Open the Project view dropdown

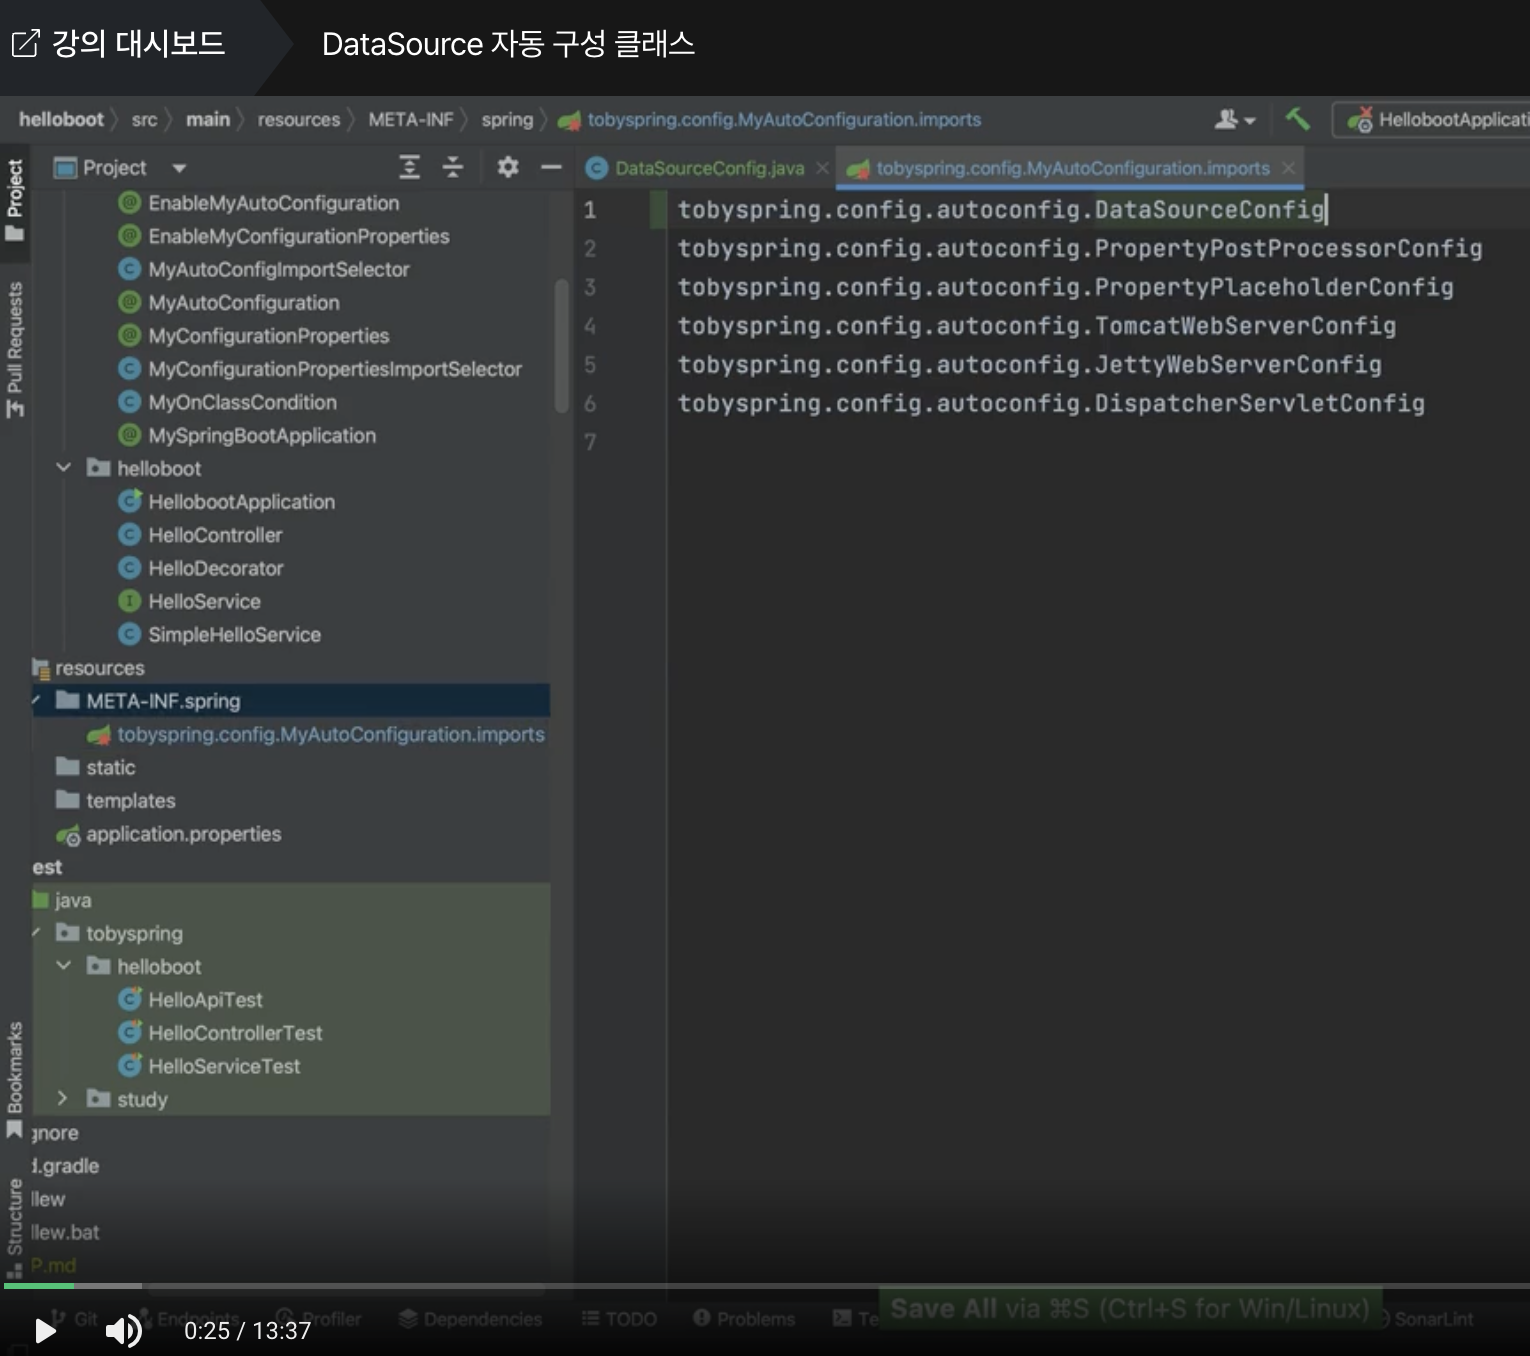[x=179, y=168]
